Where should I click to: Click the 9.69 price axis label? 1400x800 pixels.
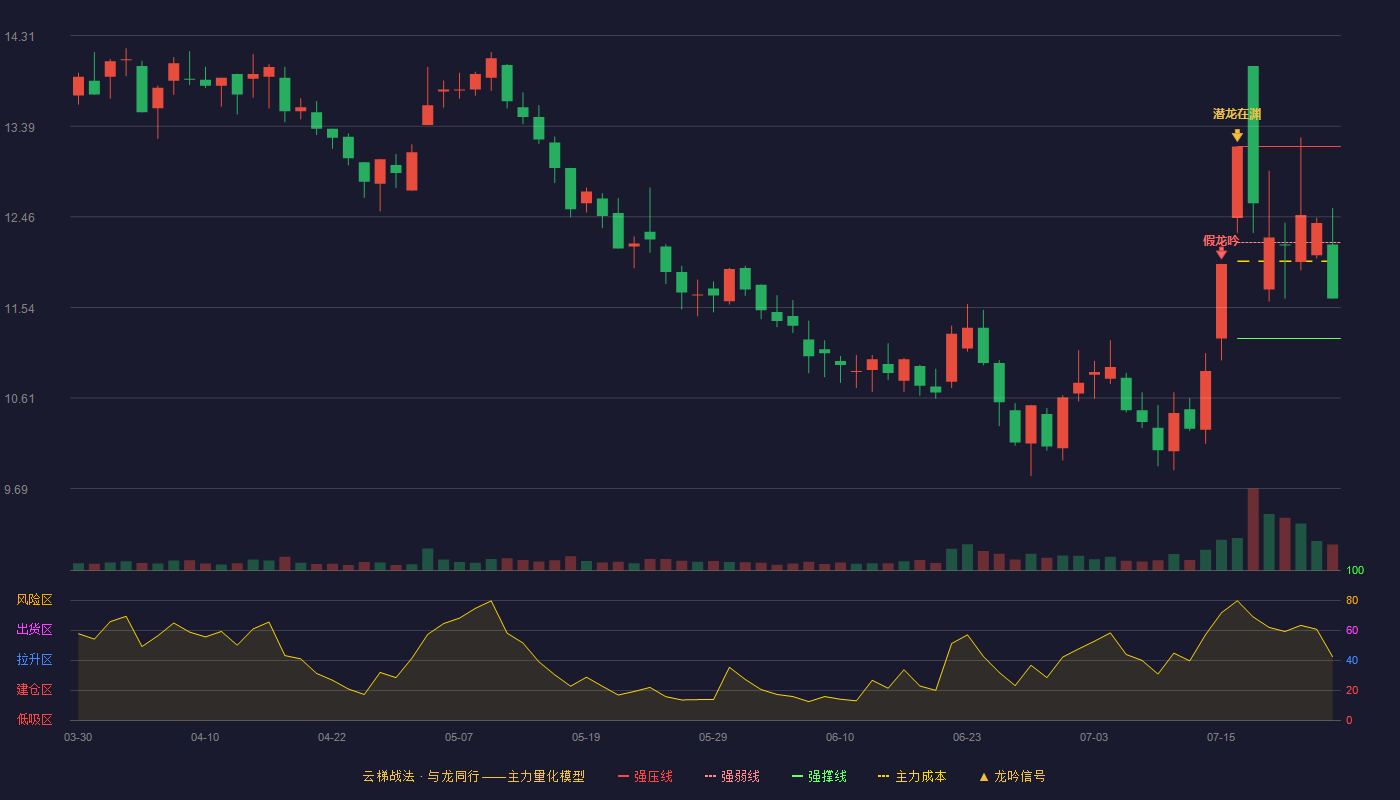click(16, 490)
